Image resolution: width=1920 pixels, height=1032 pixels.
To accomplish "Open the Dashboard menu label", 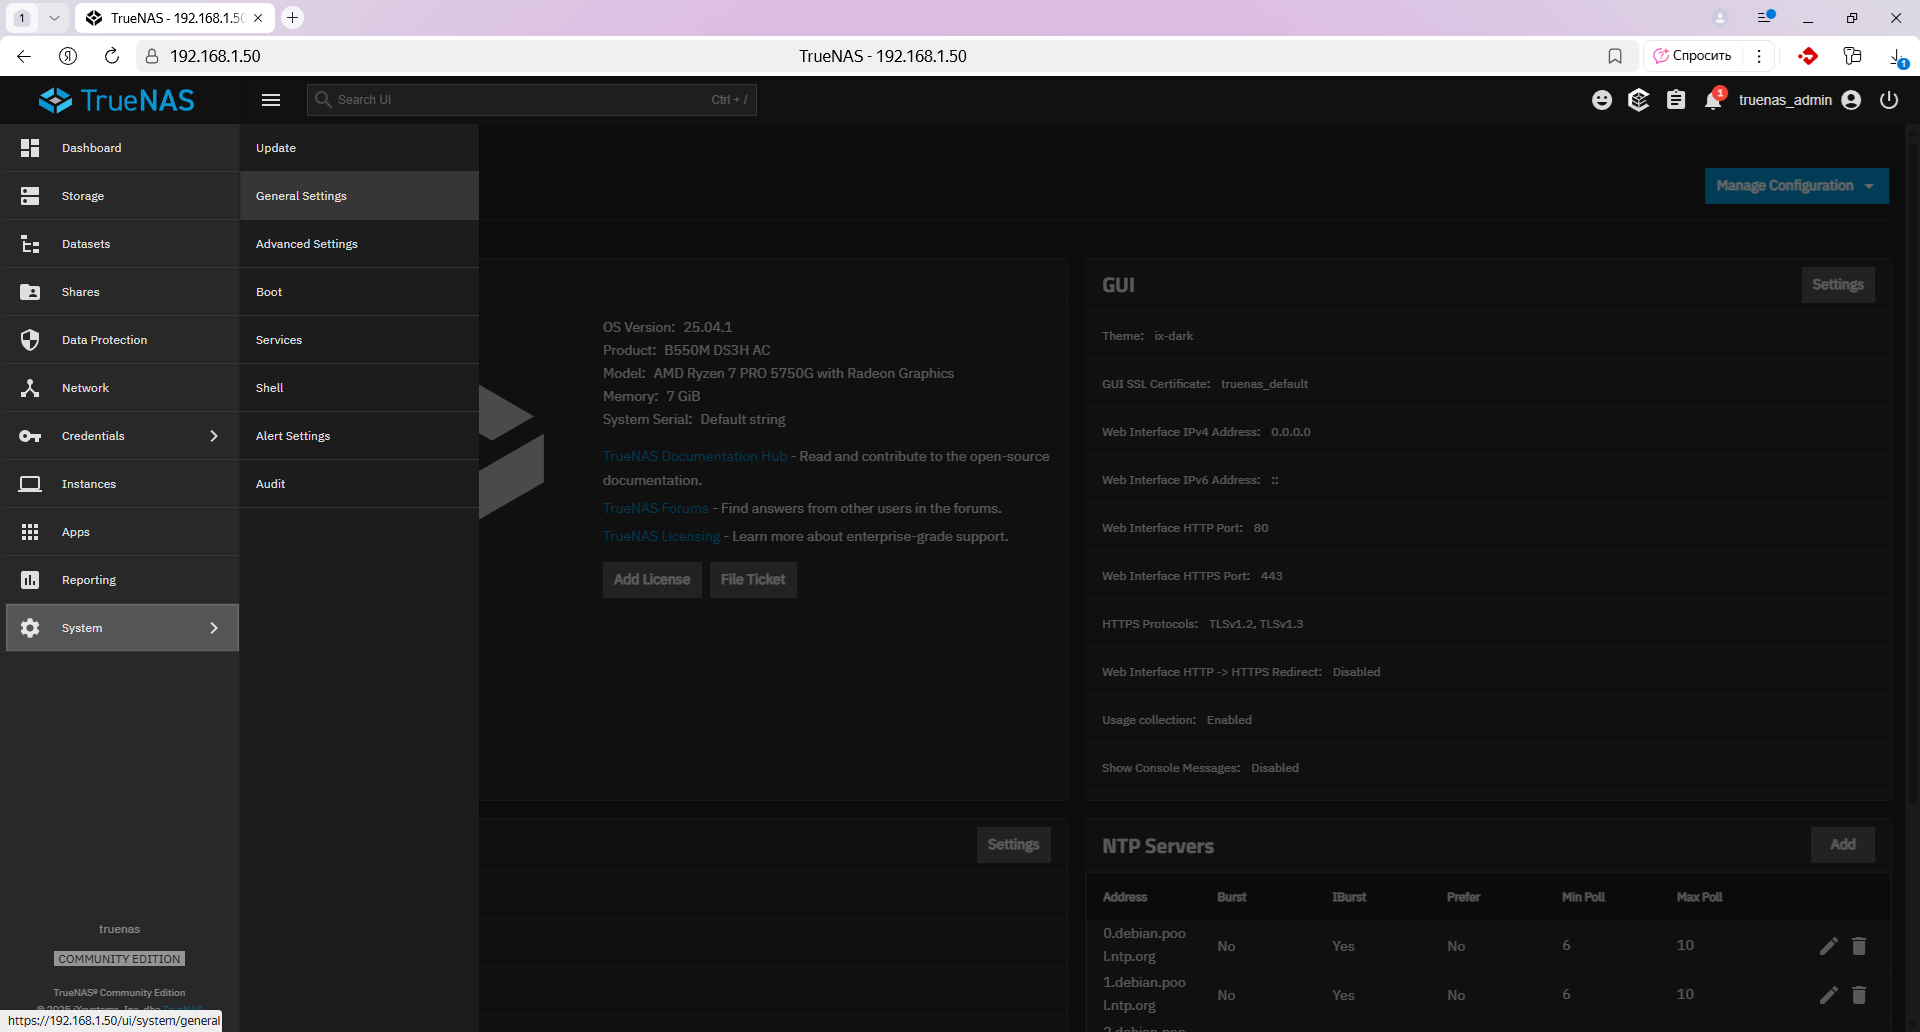I will [92, 148].
